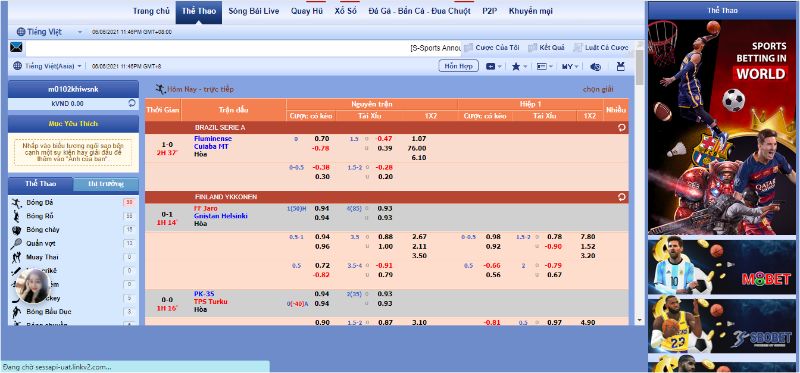Select odds 76.00 in Fluminense 1X2

417,148
